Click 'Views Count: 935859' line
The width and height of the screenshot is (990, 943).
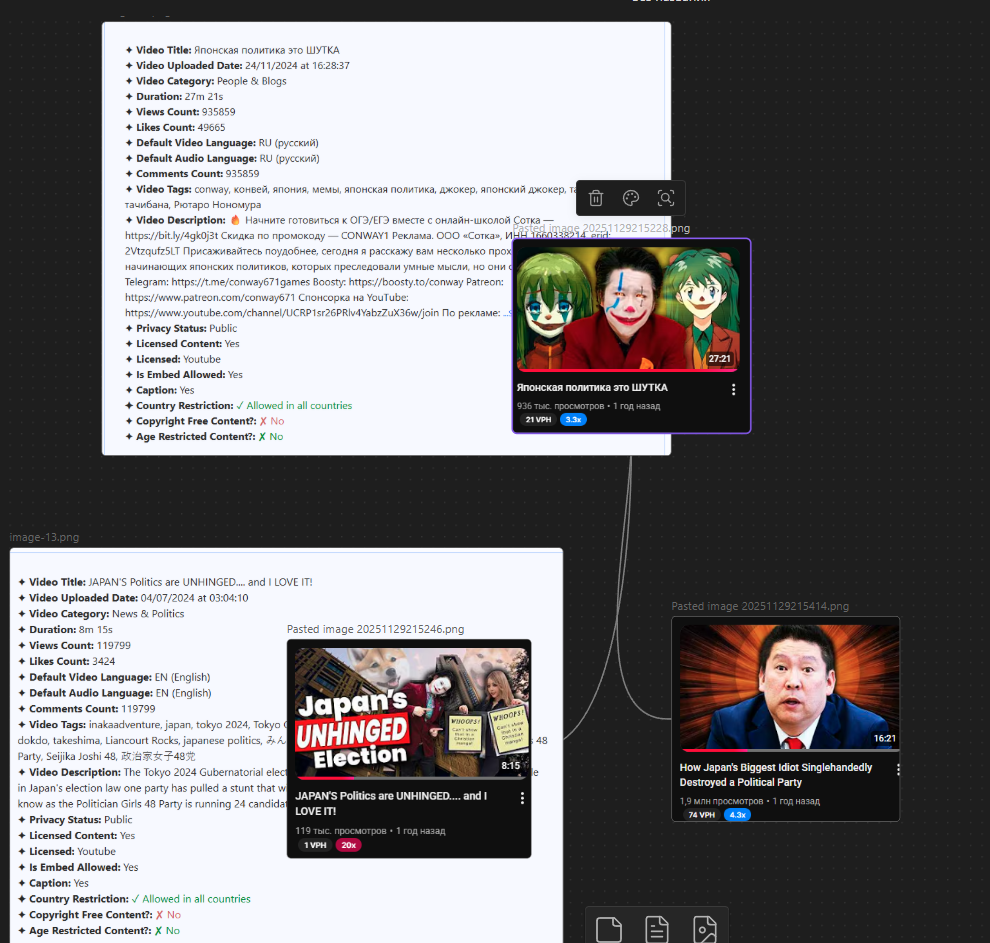click(181, 112)
